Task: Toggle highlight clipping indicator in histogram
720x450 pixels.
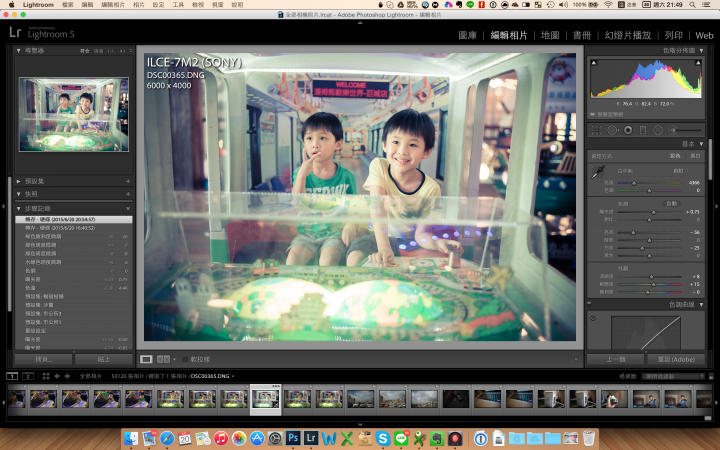Action: (698, 62)
